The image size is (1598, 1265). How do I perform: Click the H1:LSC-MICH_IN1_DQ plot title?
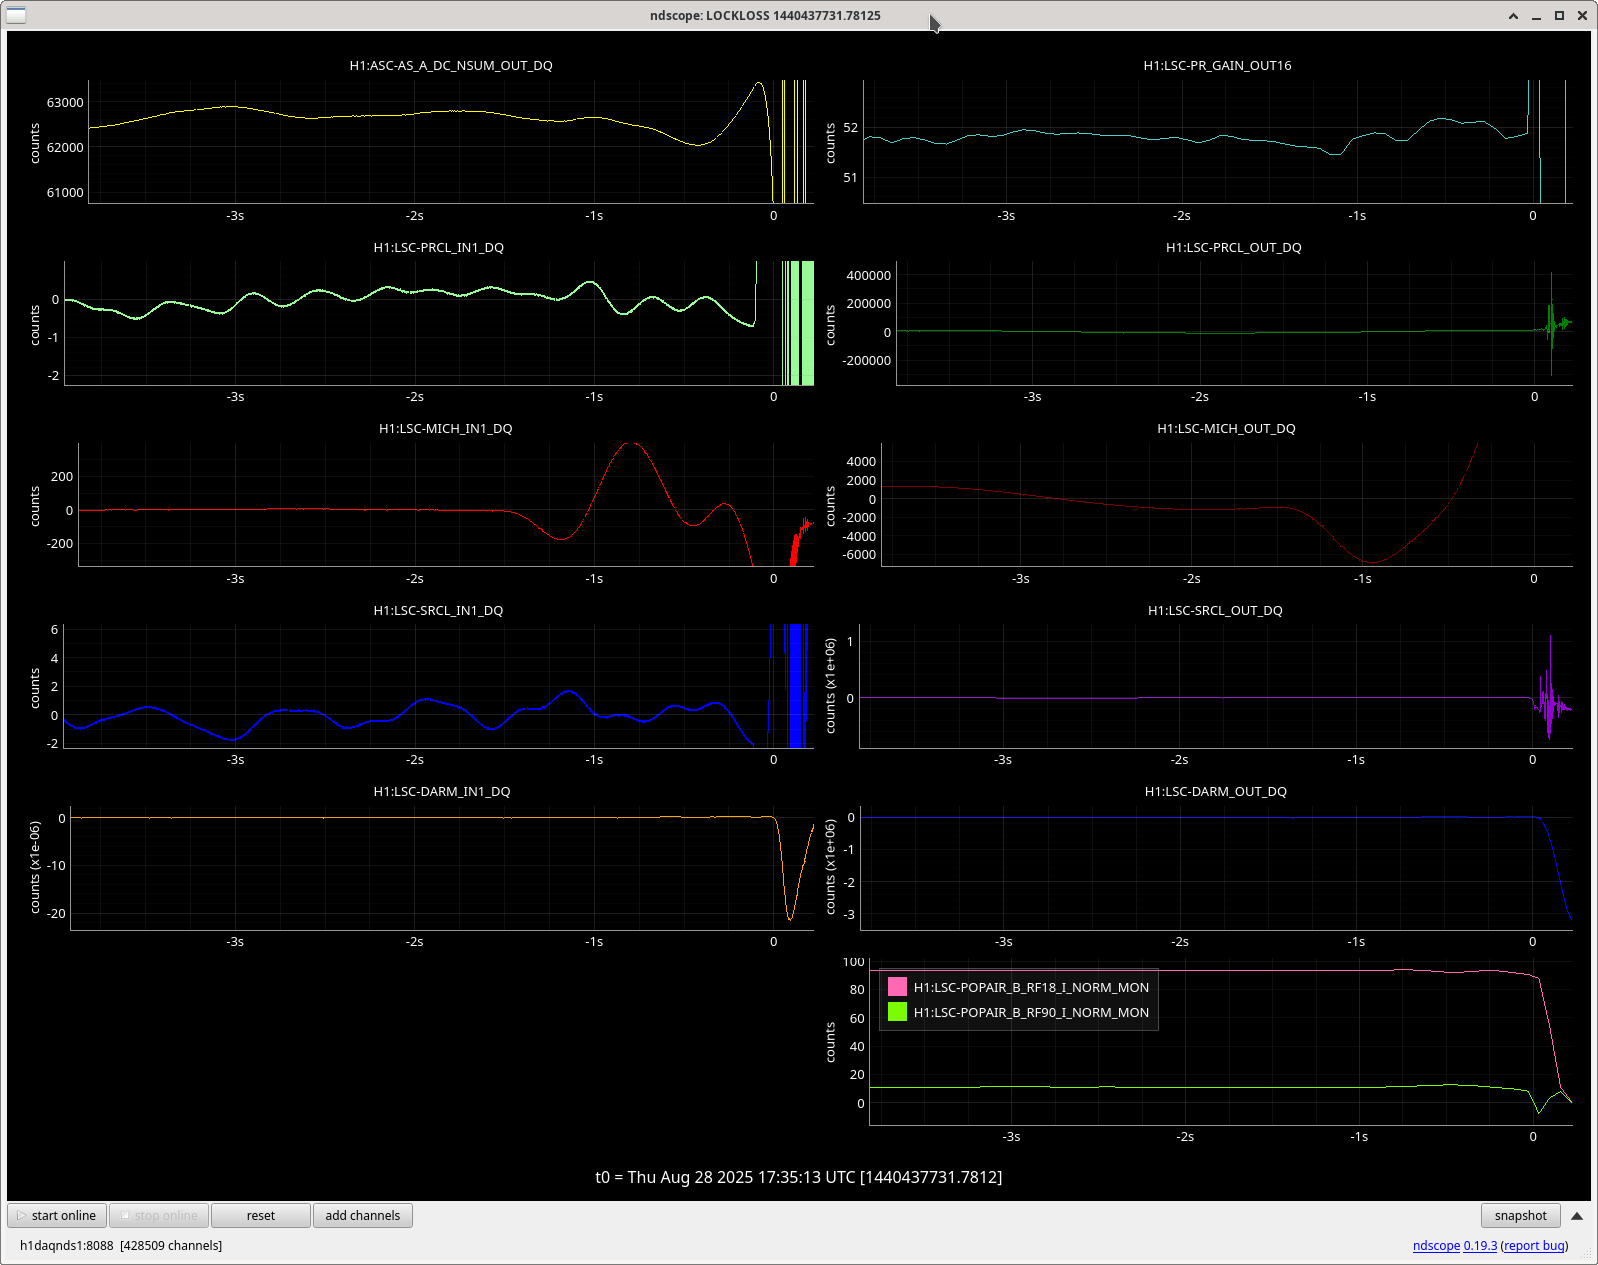tap(445, 428)
